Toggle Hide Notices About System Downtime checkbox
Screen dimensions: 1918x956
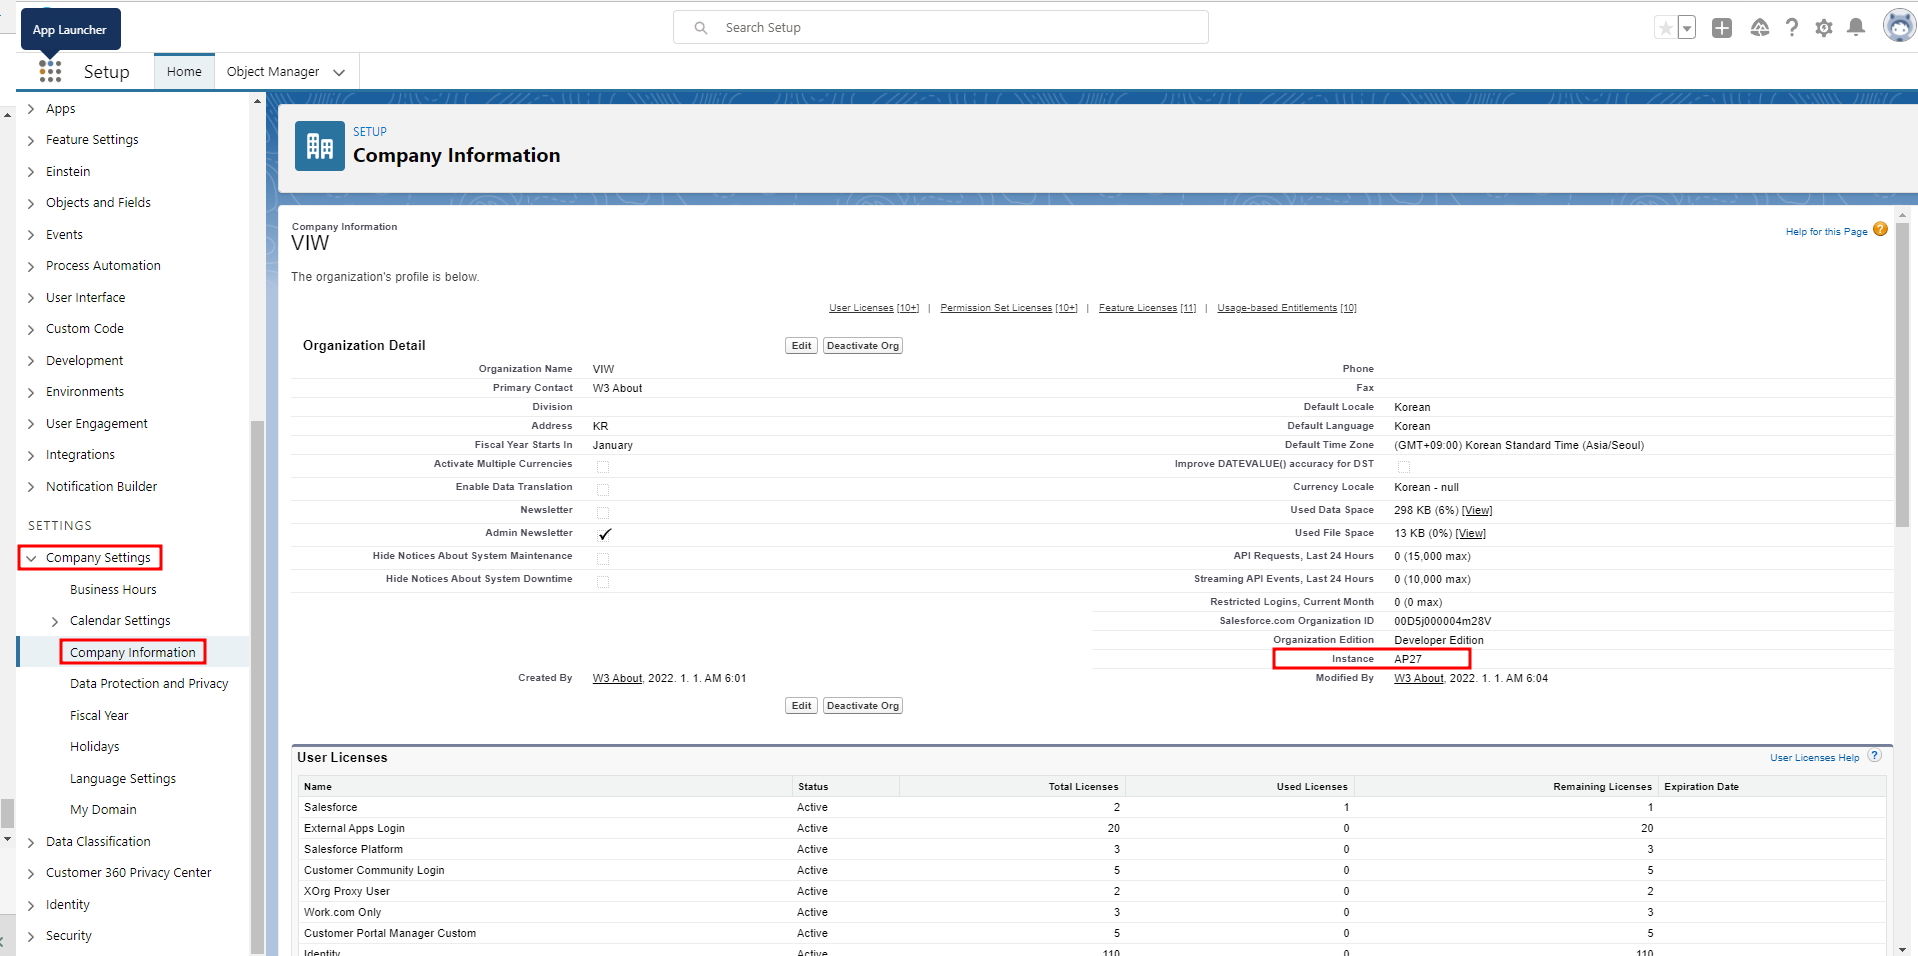click(x=603, y=582)
